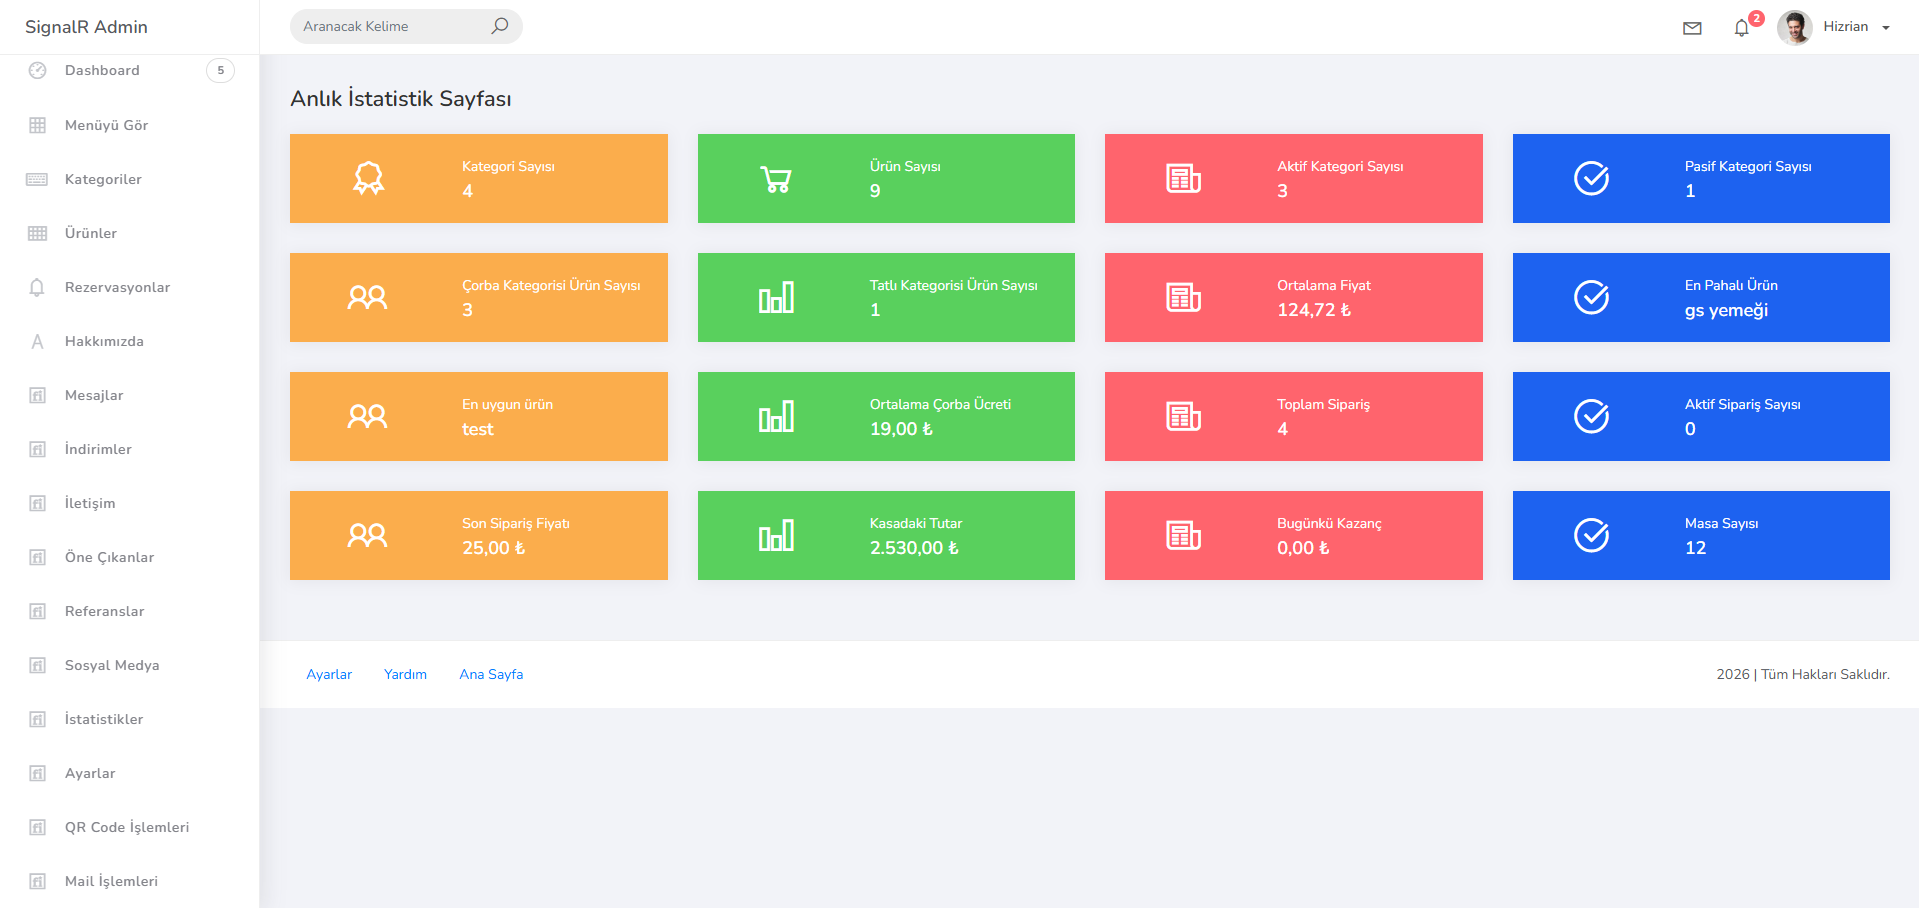This screenshot has height=908, width=1919.
Task: Click the people icon on Son Sipariş Fiyatı card
Action: pyautogui.click(x=368, y=536)
